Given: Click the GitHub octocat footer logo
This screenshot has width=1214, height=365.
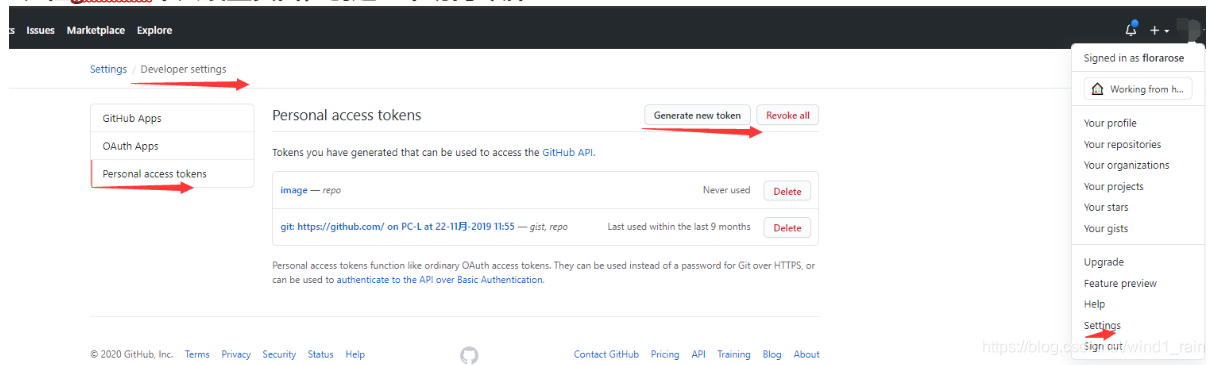Looking at the screenshot, I should [469, 355].
